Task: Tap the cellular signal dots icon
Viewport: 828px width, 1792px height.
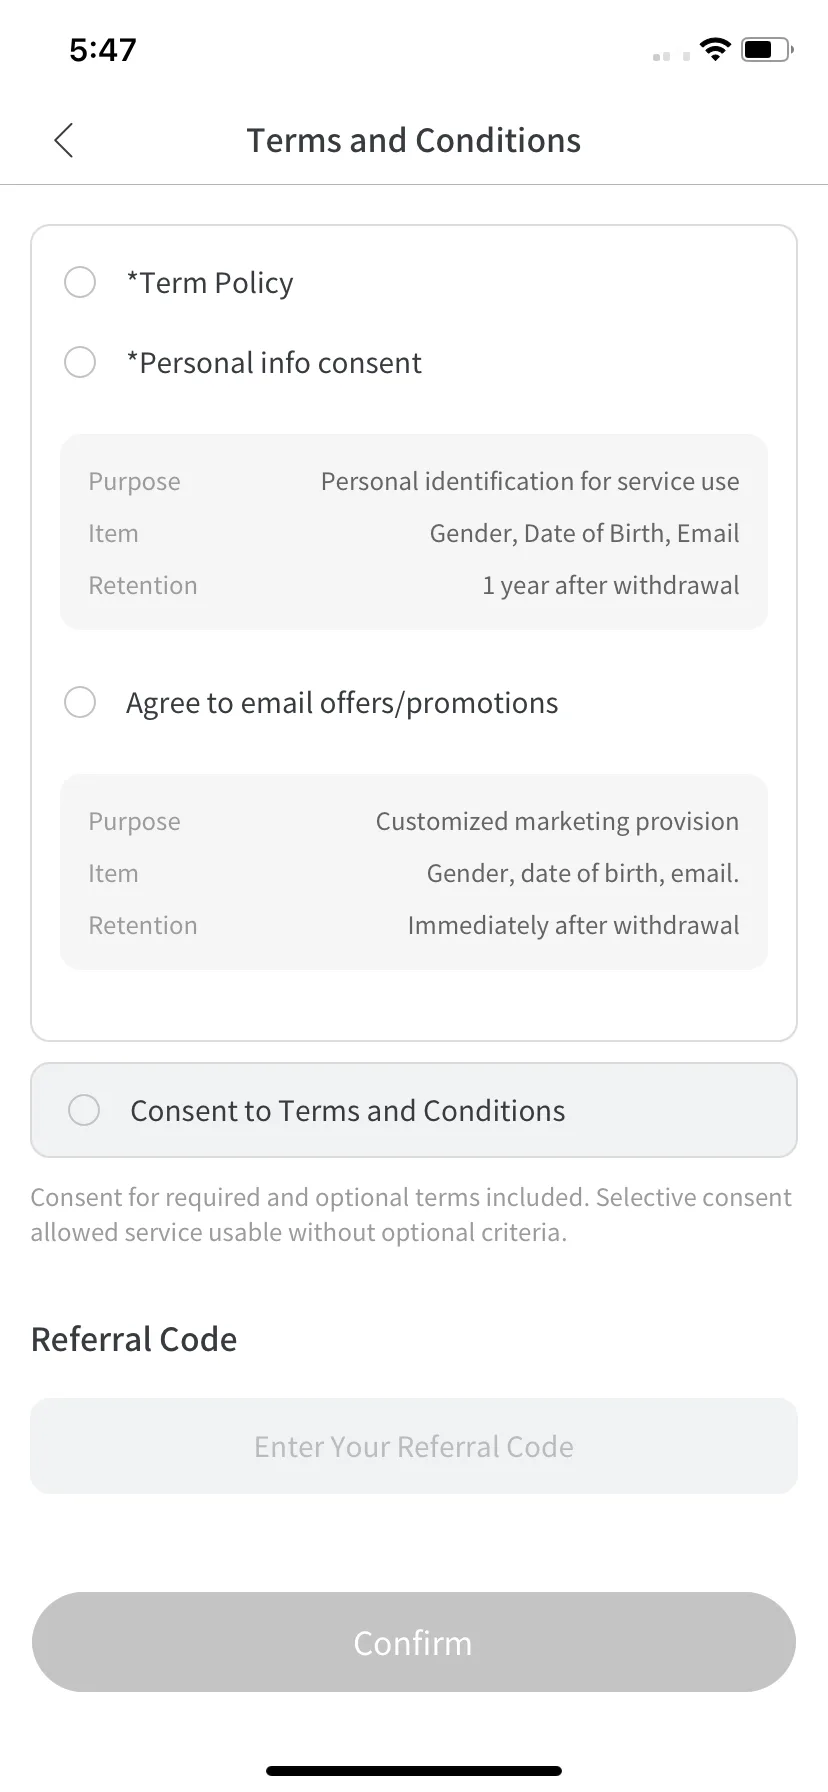Action: [671, 56]
